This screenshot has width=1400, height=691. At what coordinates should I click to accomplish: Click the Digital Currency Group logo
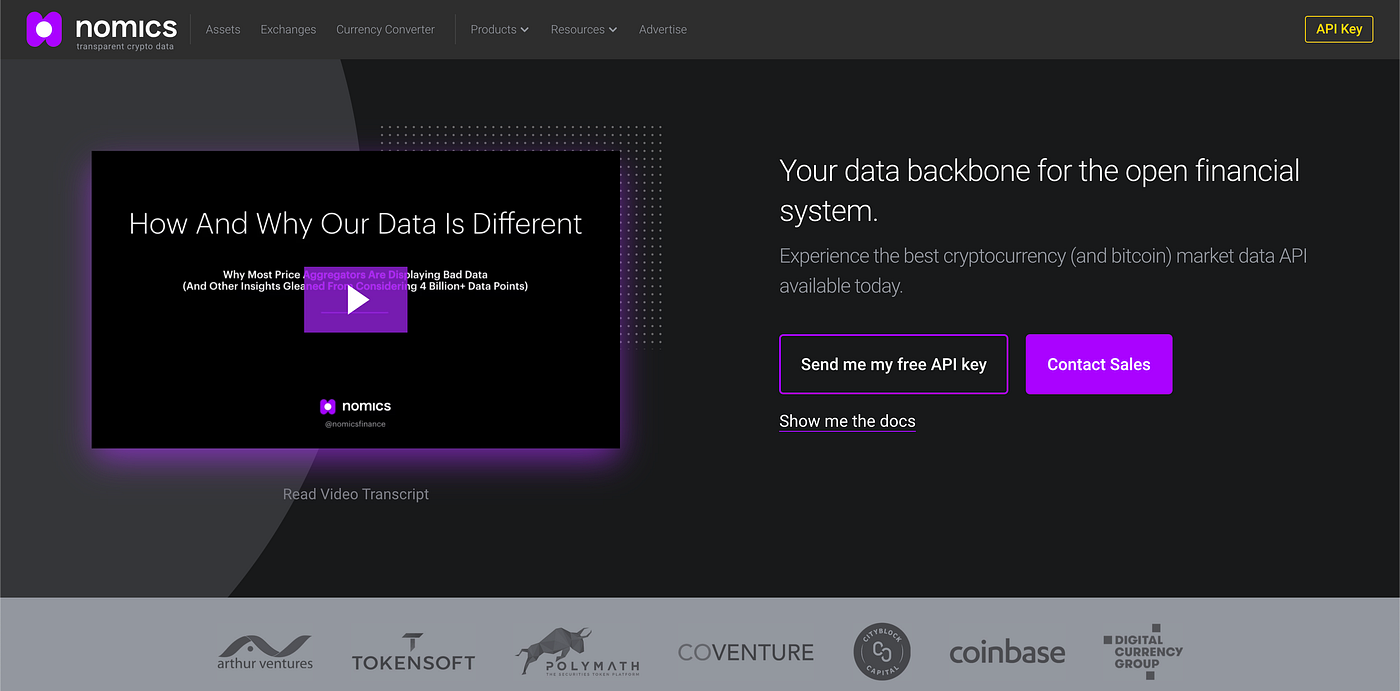pyautogui.click(x=1143, y=652)
